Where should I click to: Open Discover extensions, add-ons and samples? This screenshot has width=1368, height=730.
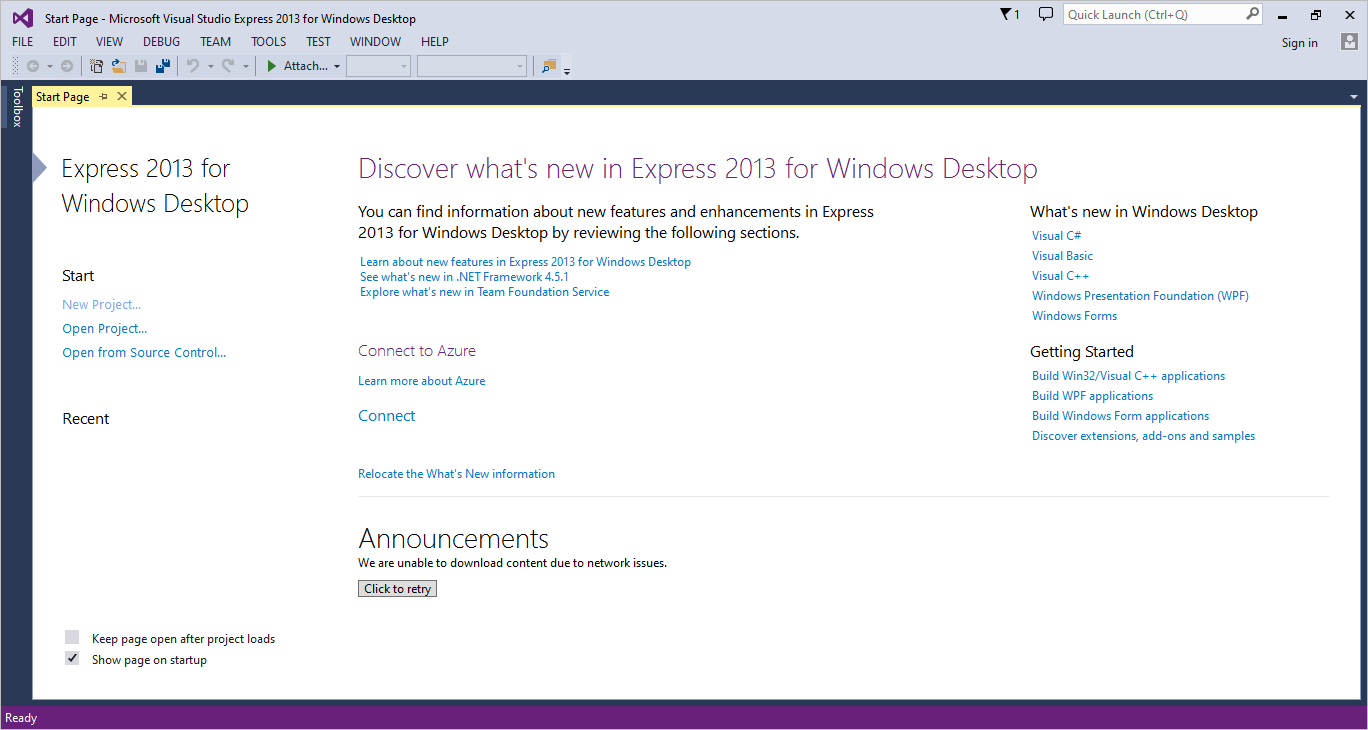point(1144,436)
